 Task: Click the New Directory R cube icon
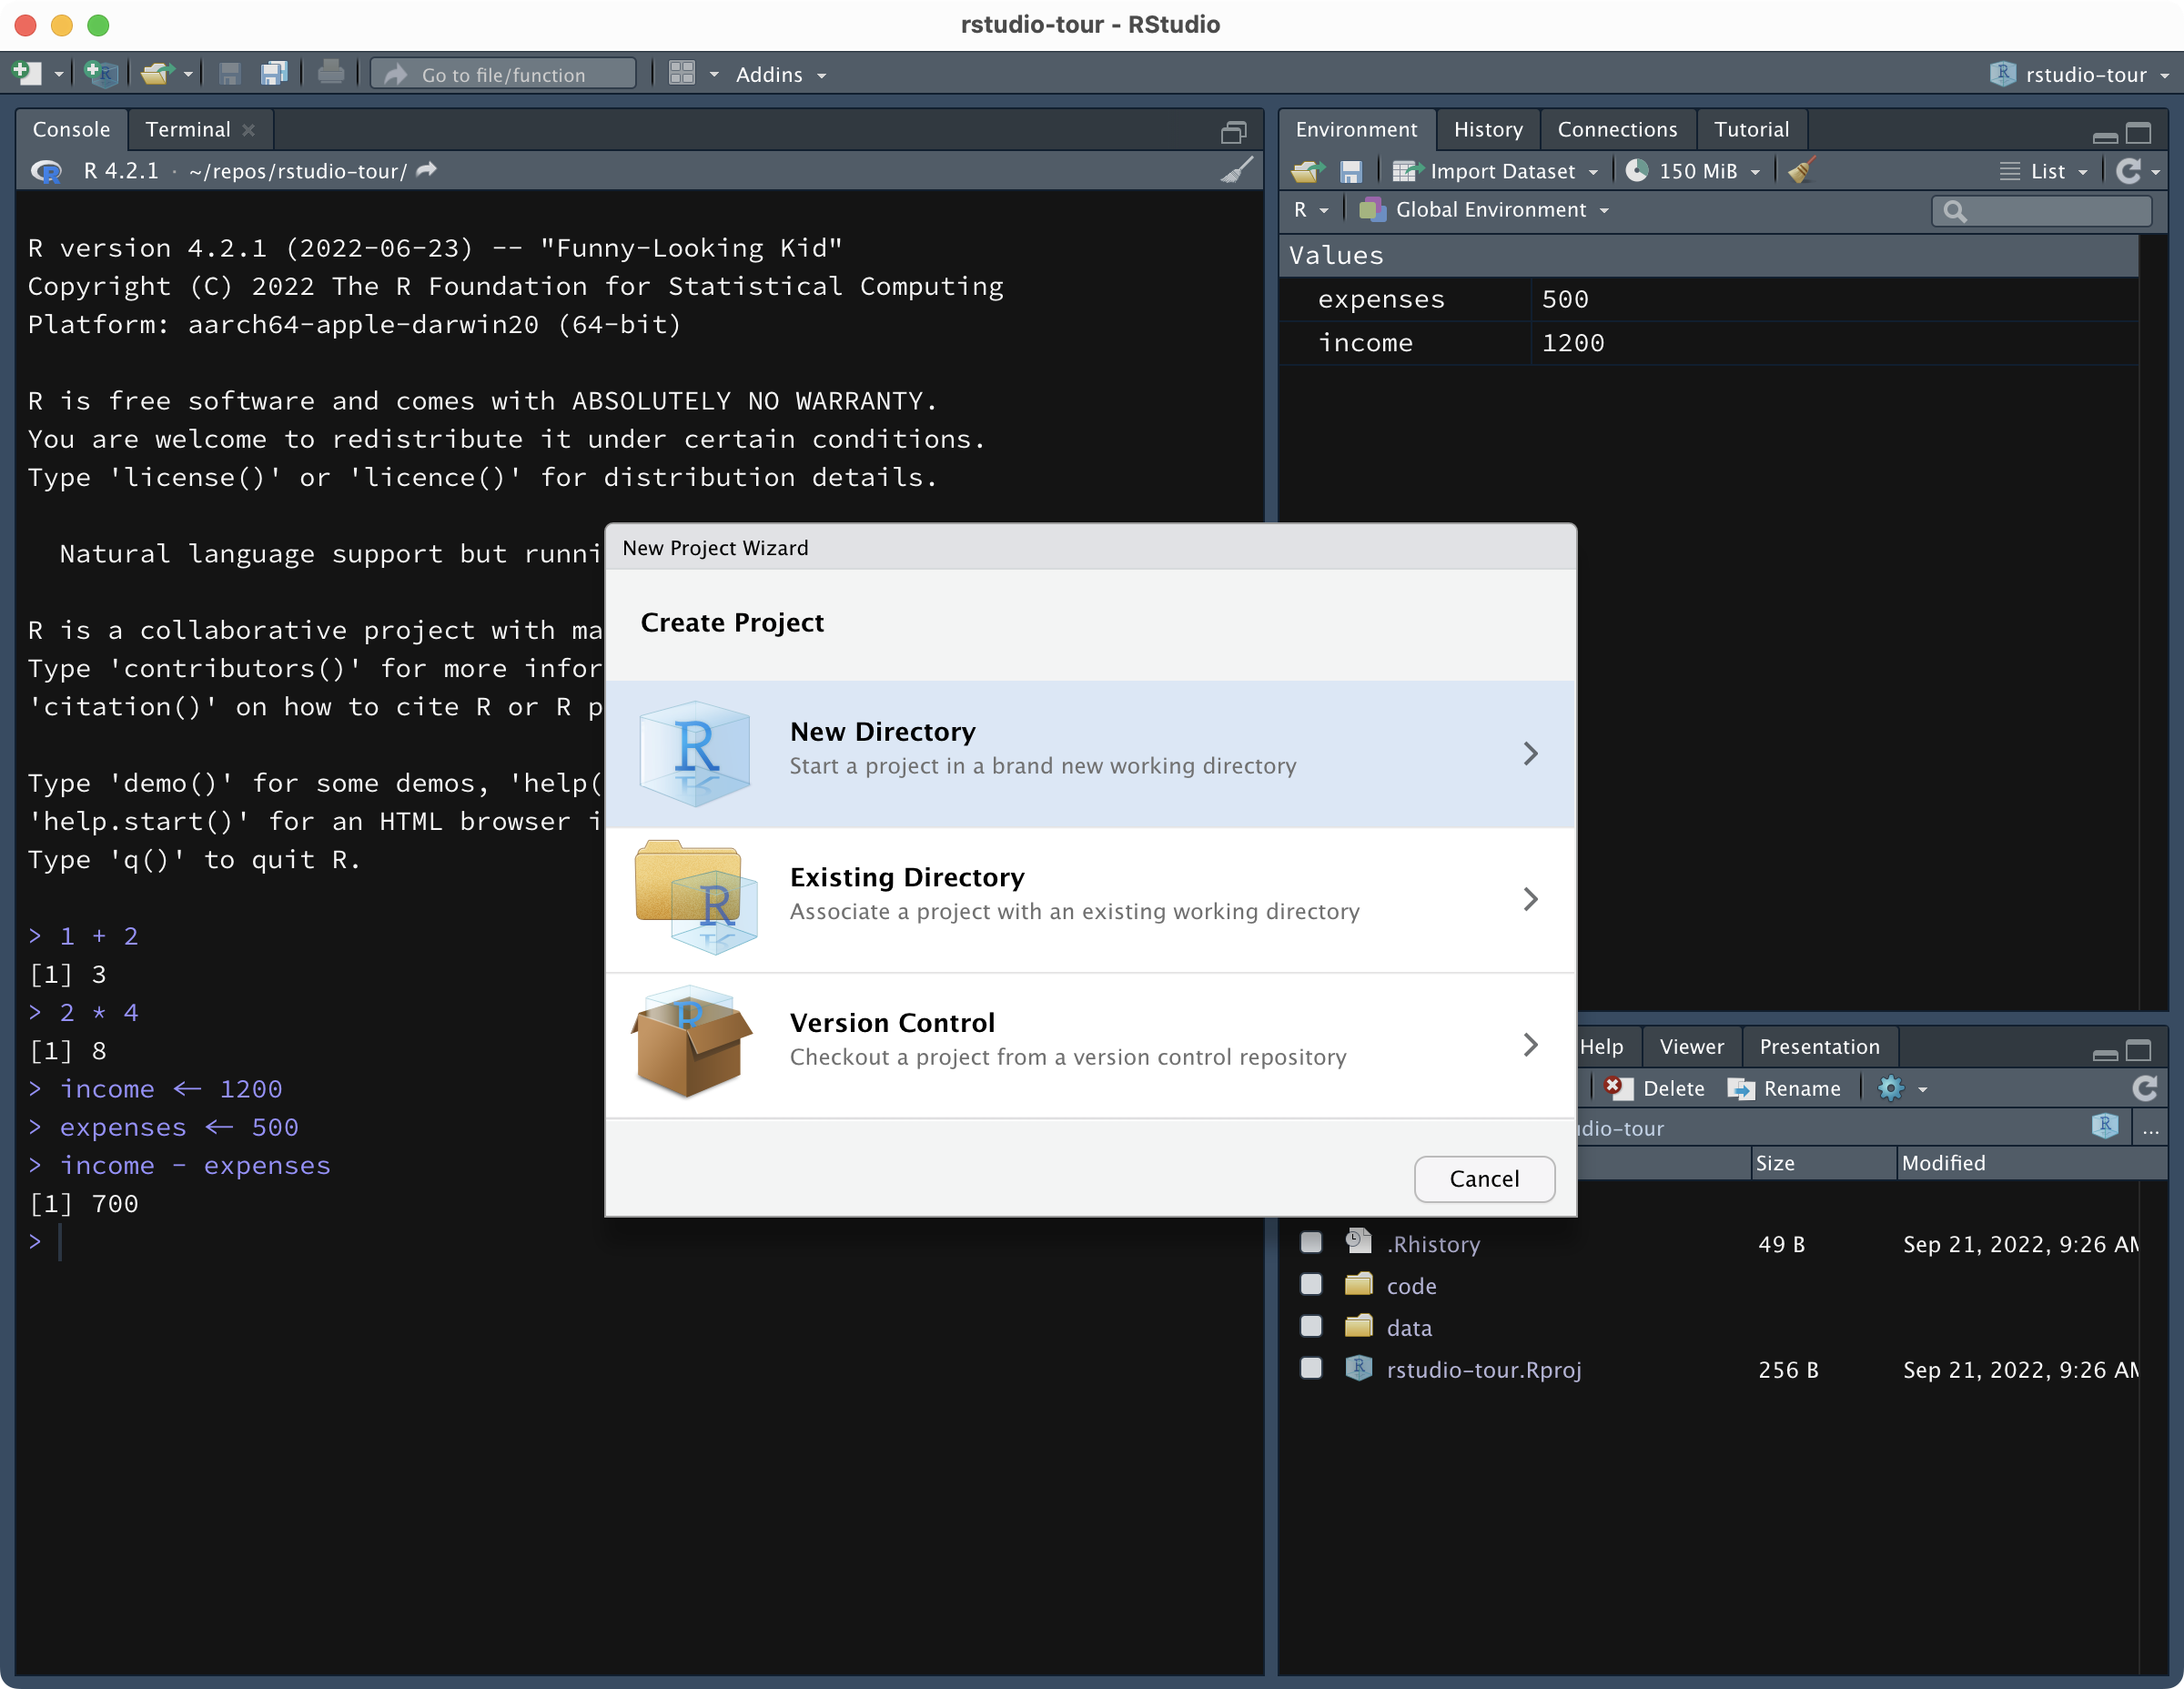pos(695,754)
